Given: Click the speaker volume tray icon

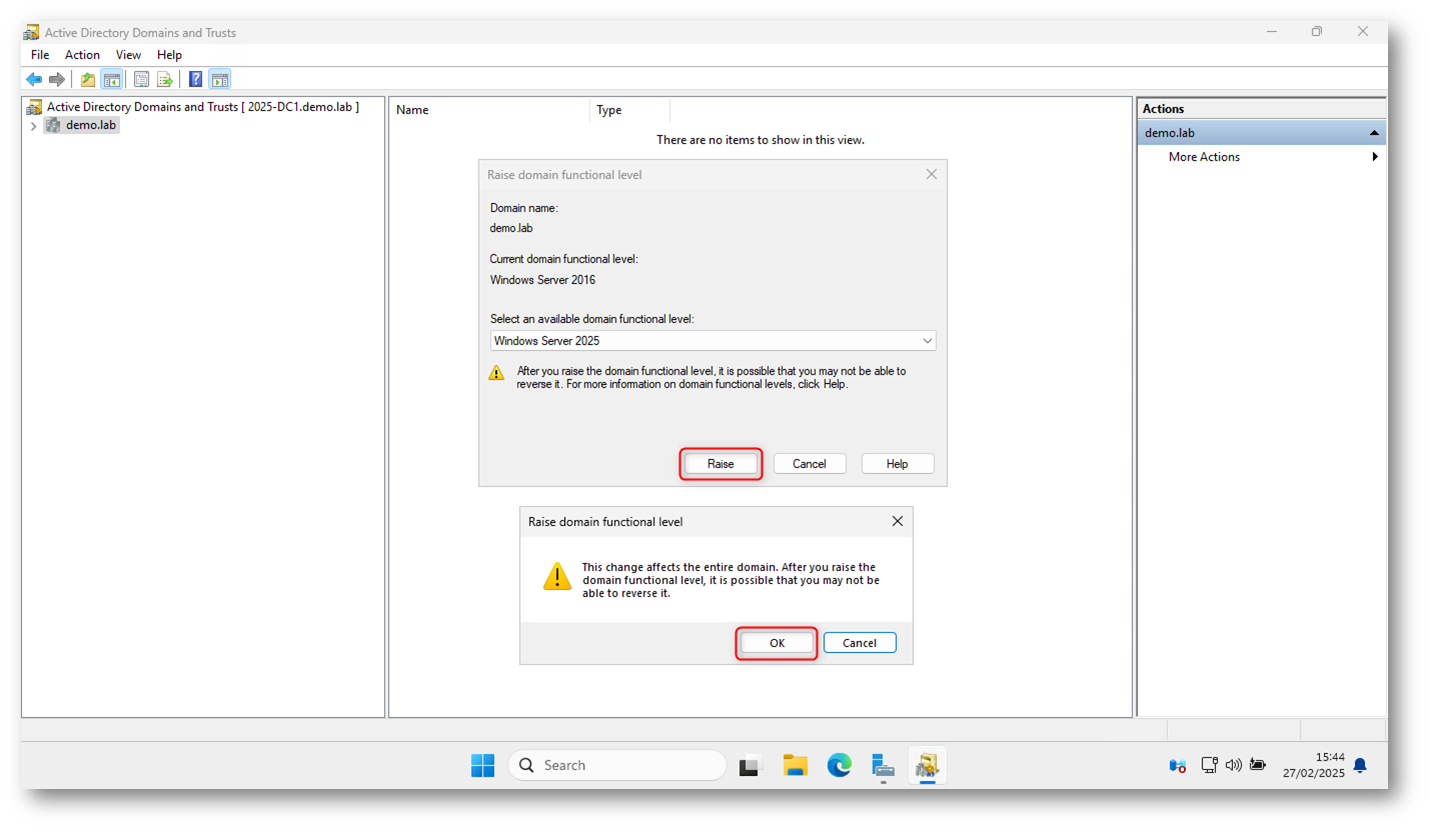Looking at the screenshot, I should coord(1233,765).
